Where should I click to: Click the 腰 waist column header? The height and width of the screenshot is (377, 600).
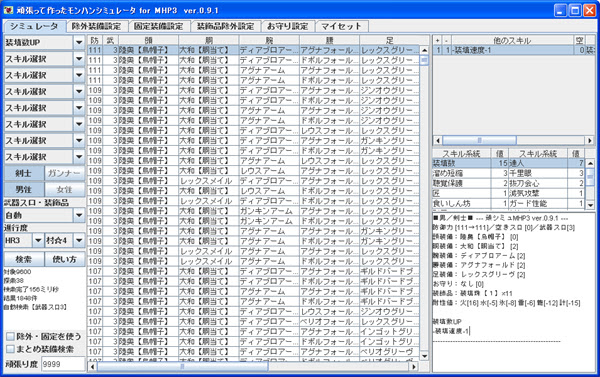[x=329, y=40]
